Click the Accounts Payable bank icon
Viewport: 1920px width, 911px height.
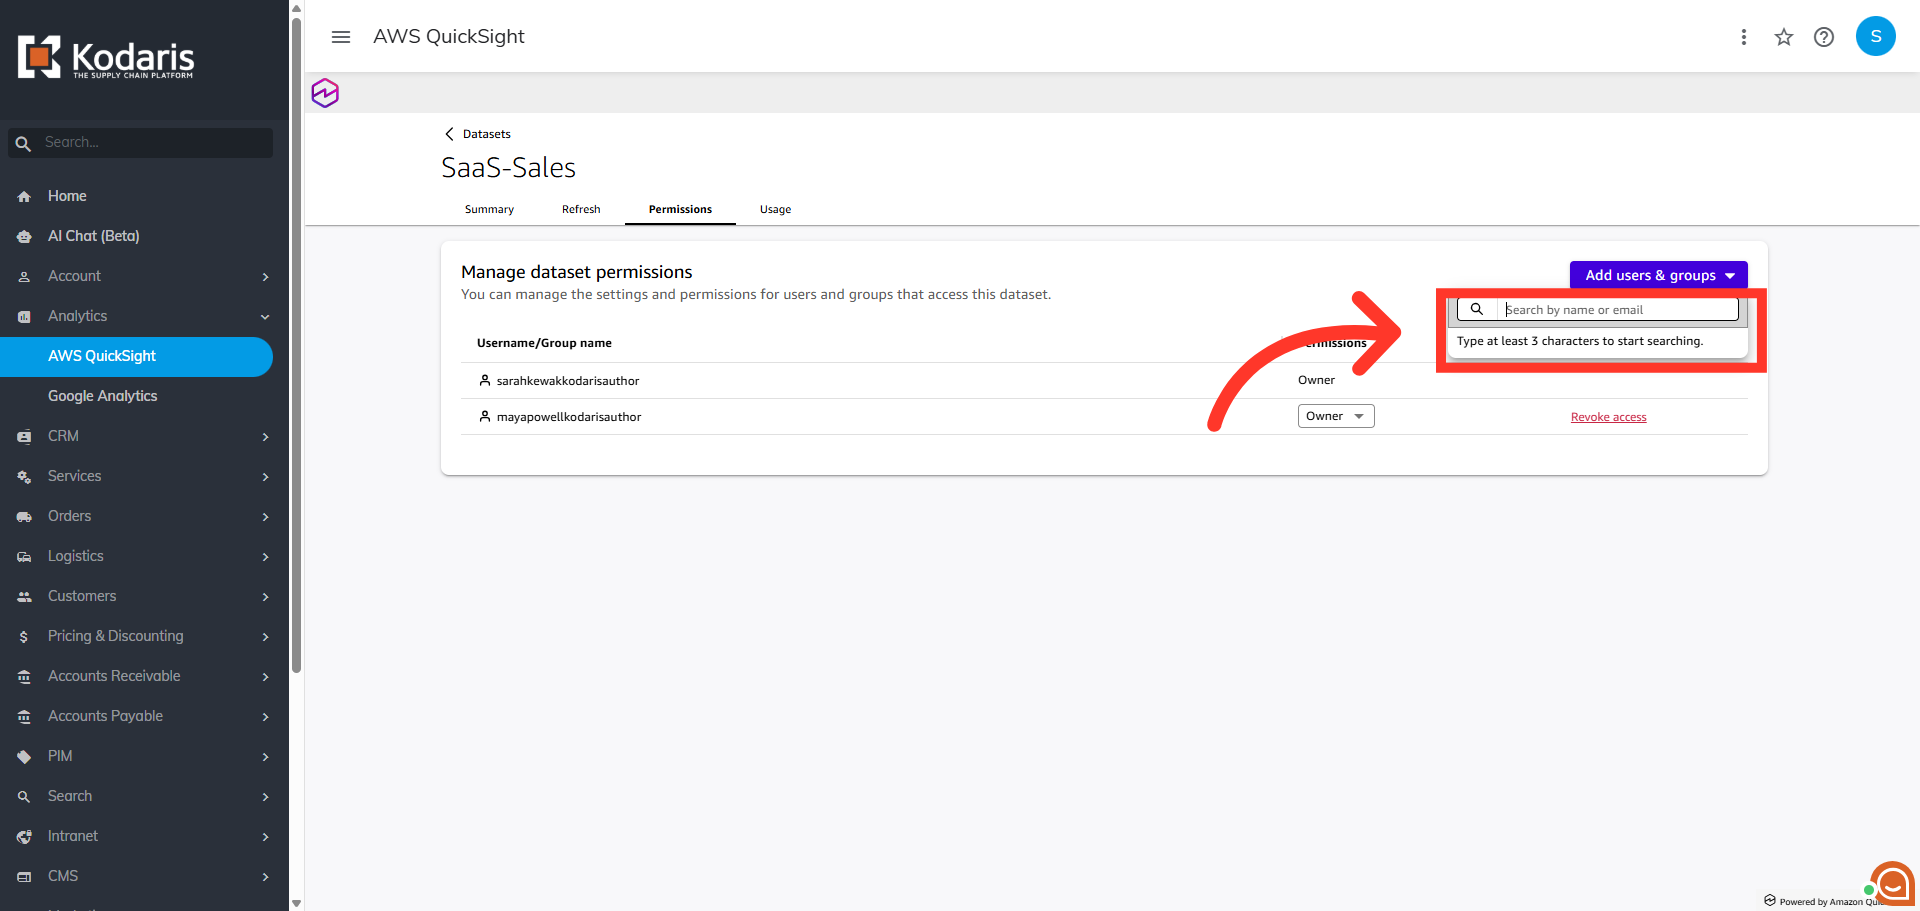tap(24, 717)
